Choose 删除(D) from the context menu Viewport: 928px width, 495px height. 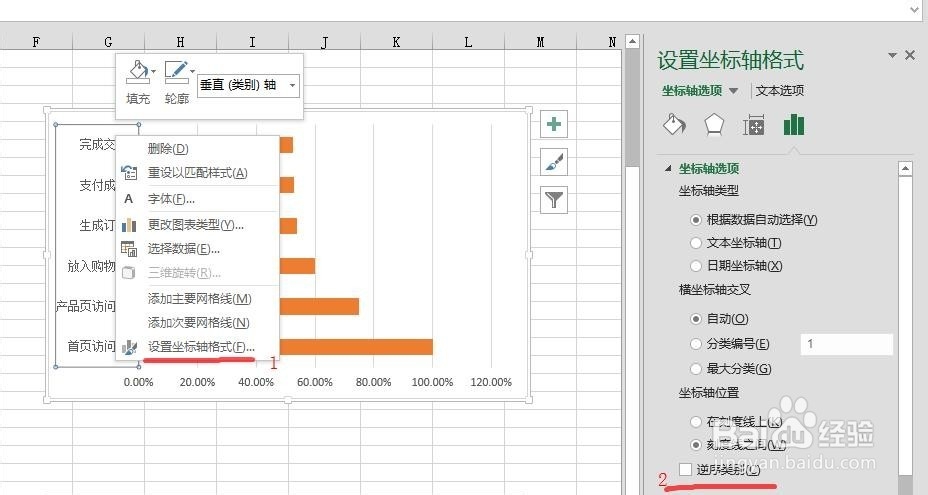pyautogui.click(x=168, y=149)
